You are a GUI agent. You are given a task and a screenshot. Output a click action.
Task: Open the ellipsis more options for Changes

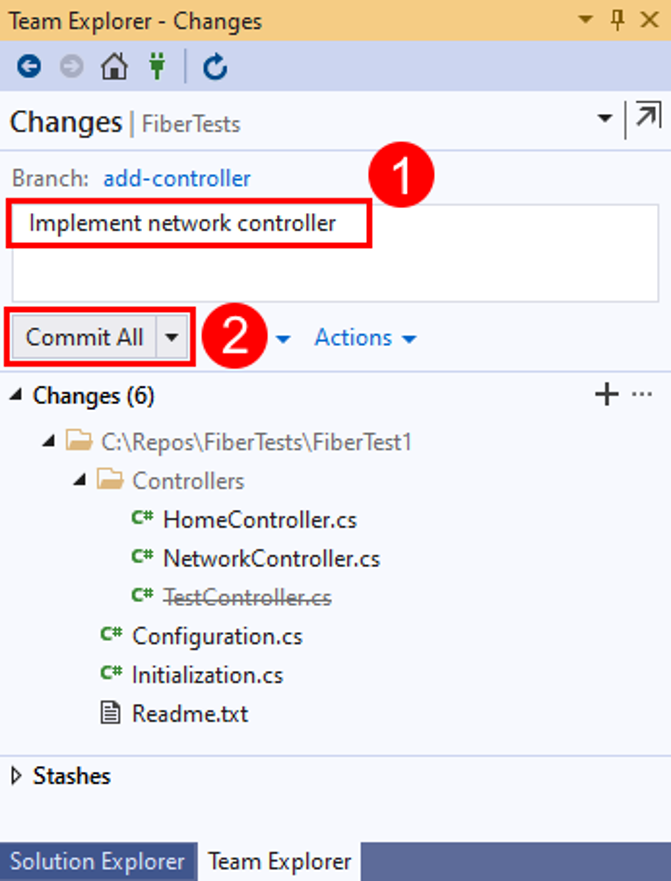pyautogui.click(x=641, y=395)
